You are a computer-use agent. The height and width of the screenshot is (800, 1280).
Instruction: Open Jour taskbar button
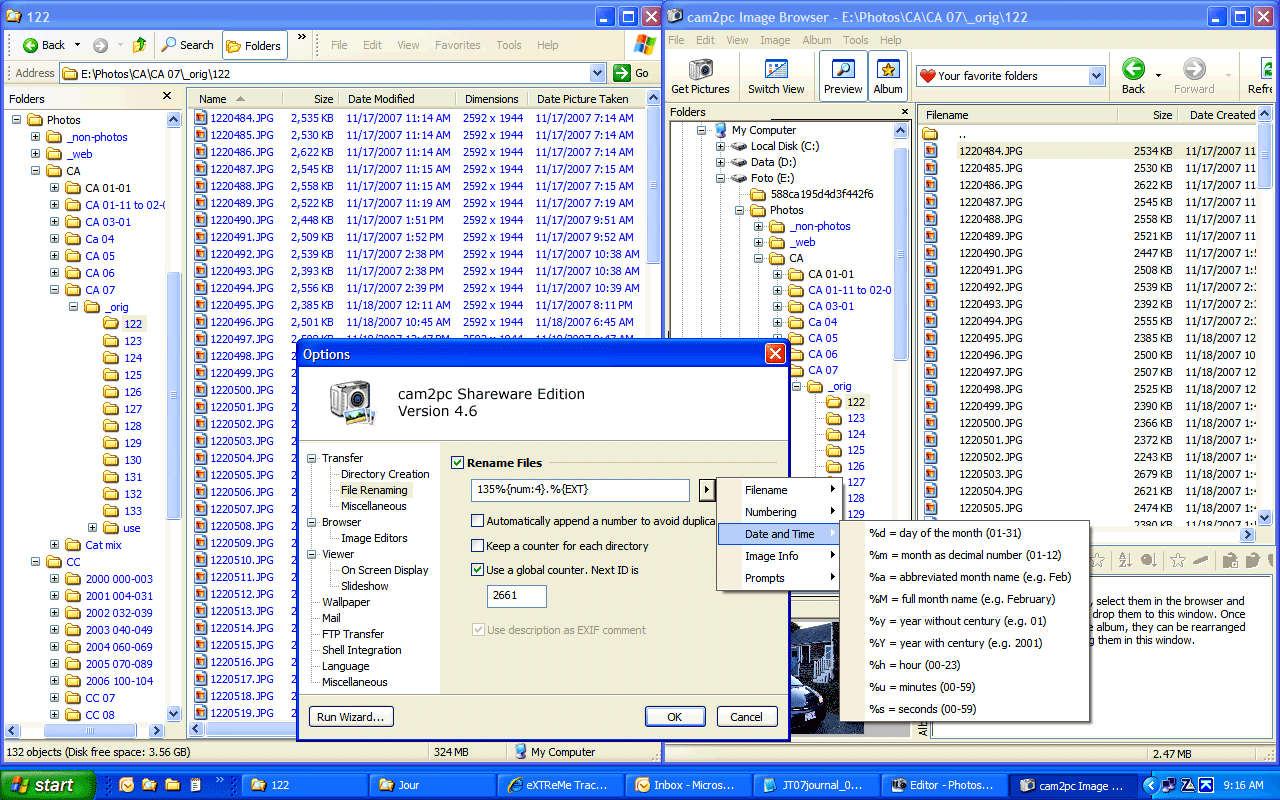click(x=431, y=785)
